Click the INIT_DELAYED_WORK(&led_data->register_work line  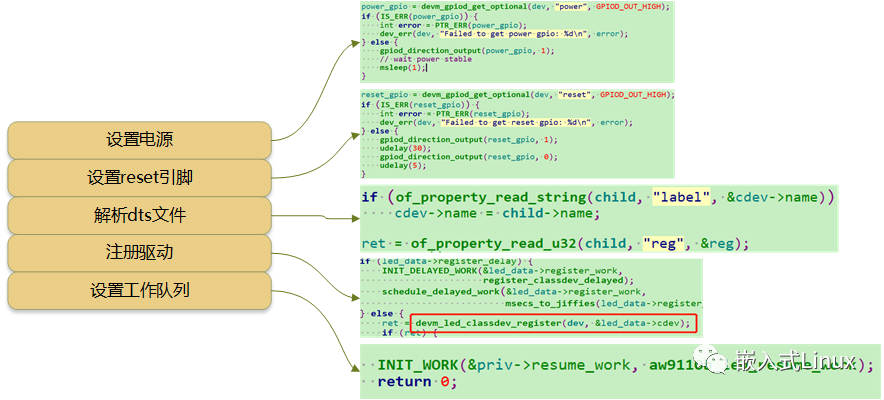503,271
